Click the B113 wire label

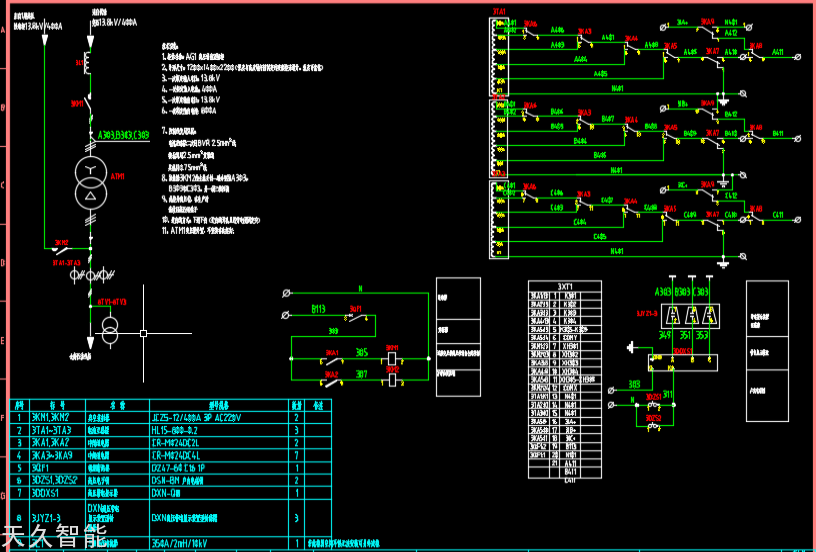[318, 310]
